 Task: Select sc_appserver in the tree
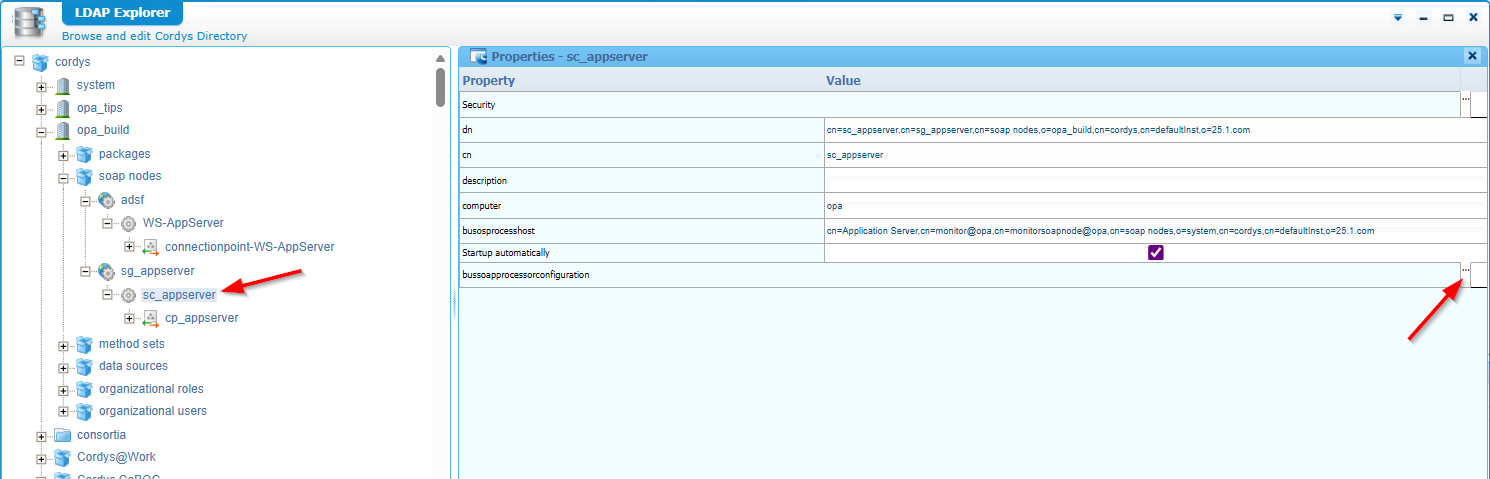[179, 295]
